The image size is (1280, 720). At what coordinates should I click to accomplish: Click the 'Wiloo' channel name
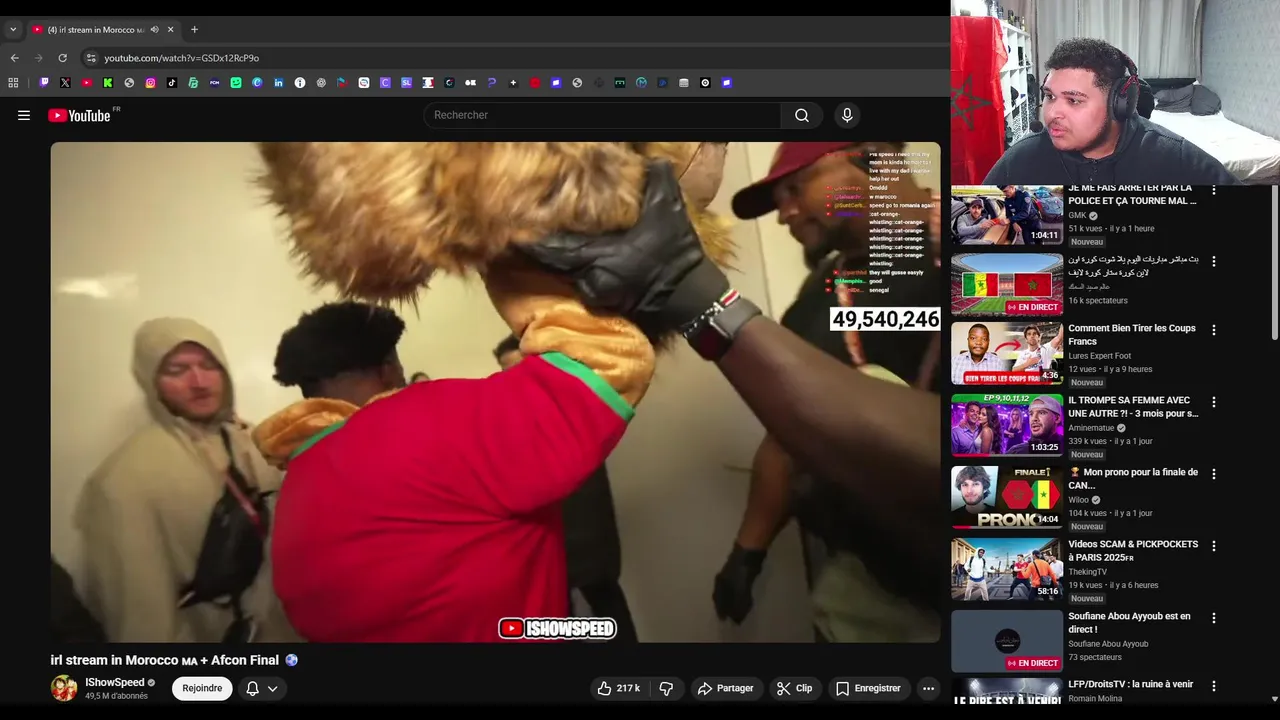[x=1078, y=500]
